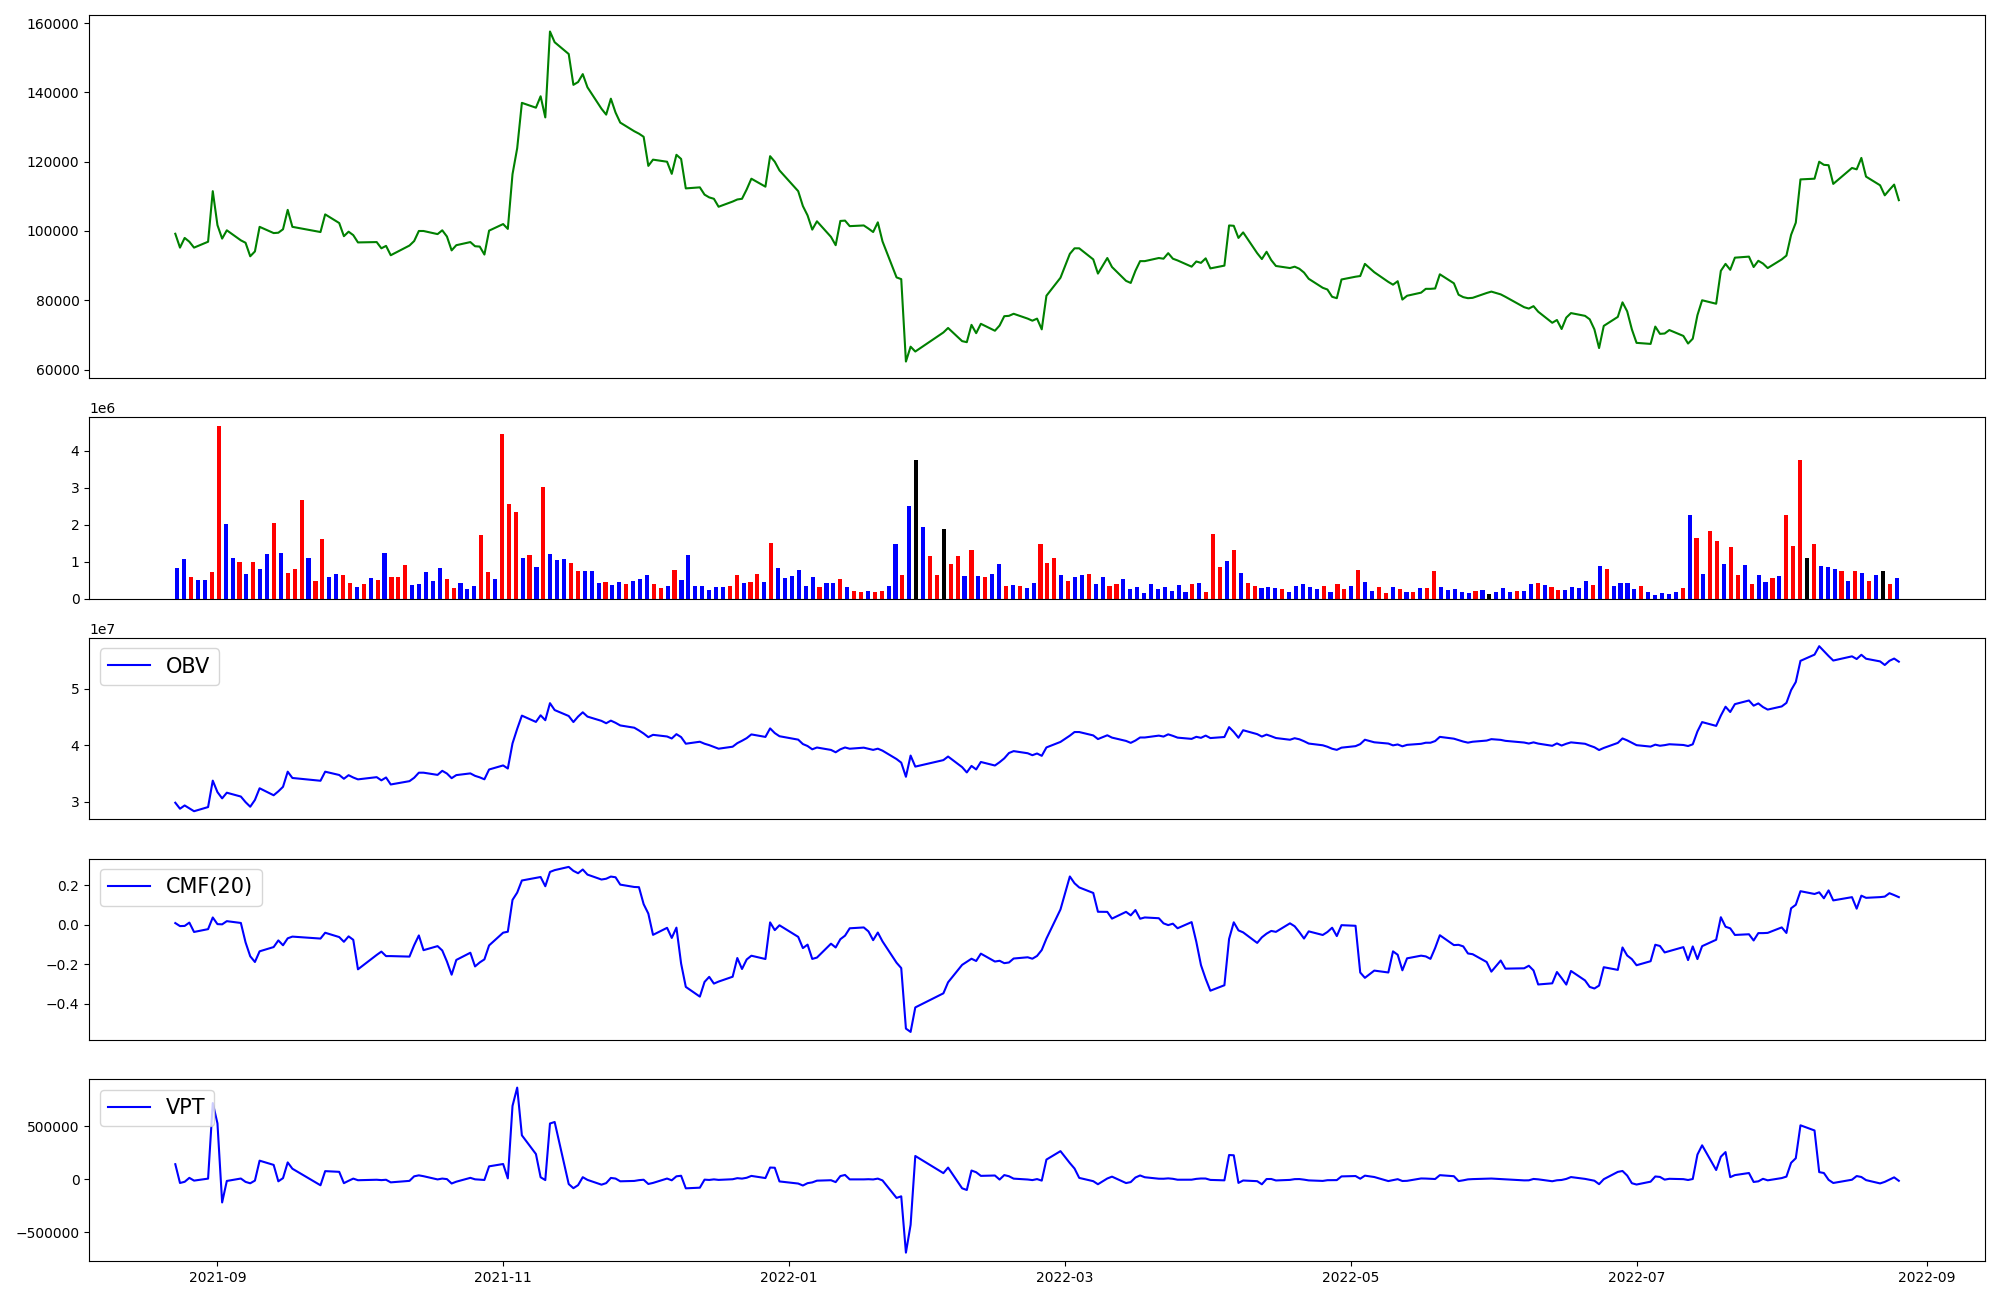The width and height of the screenshot is (2000, 1300).
Task: Click the tallest red volume bar near 2021-09
Action: [x=219, y=510]
